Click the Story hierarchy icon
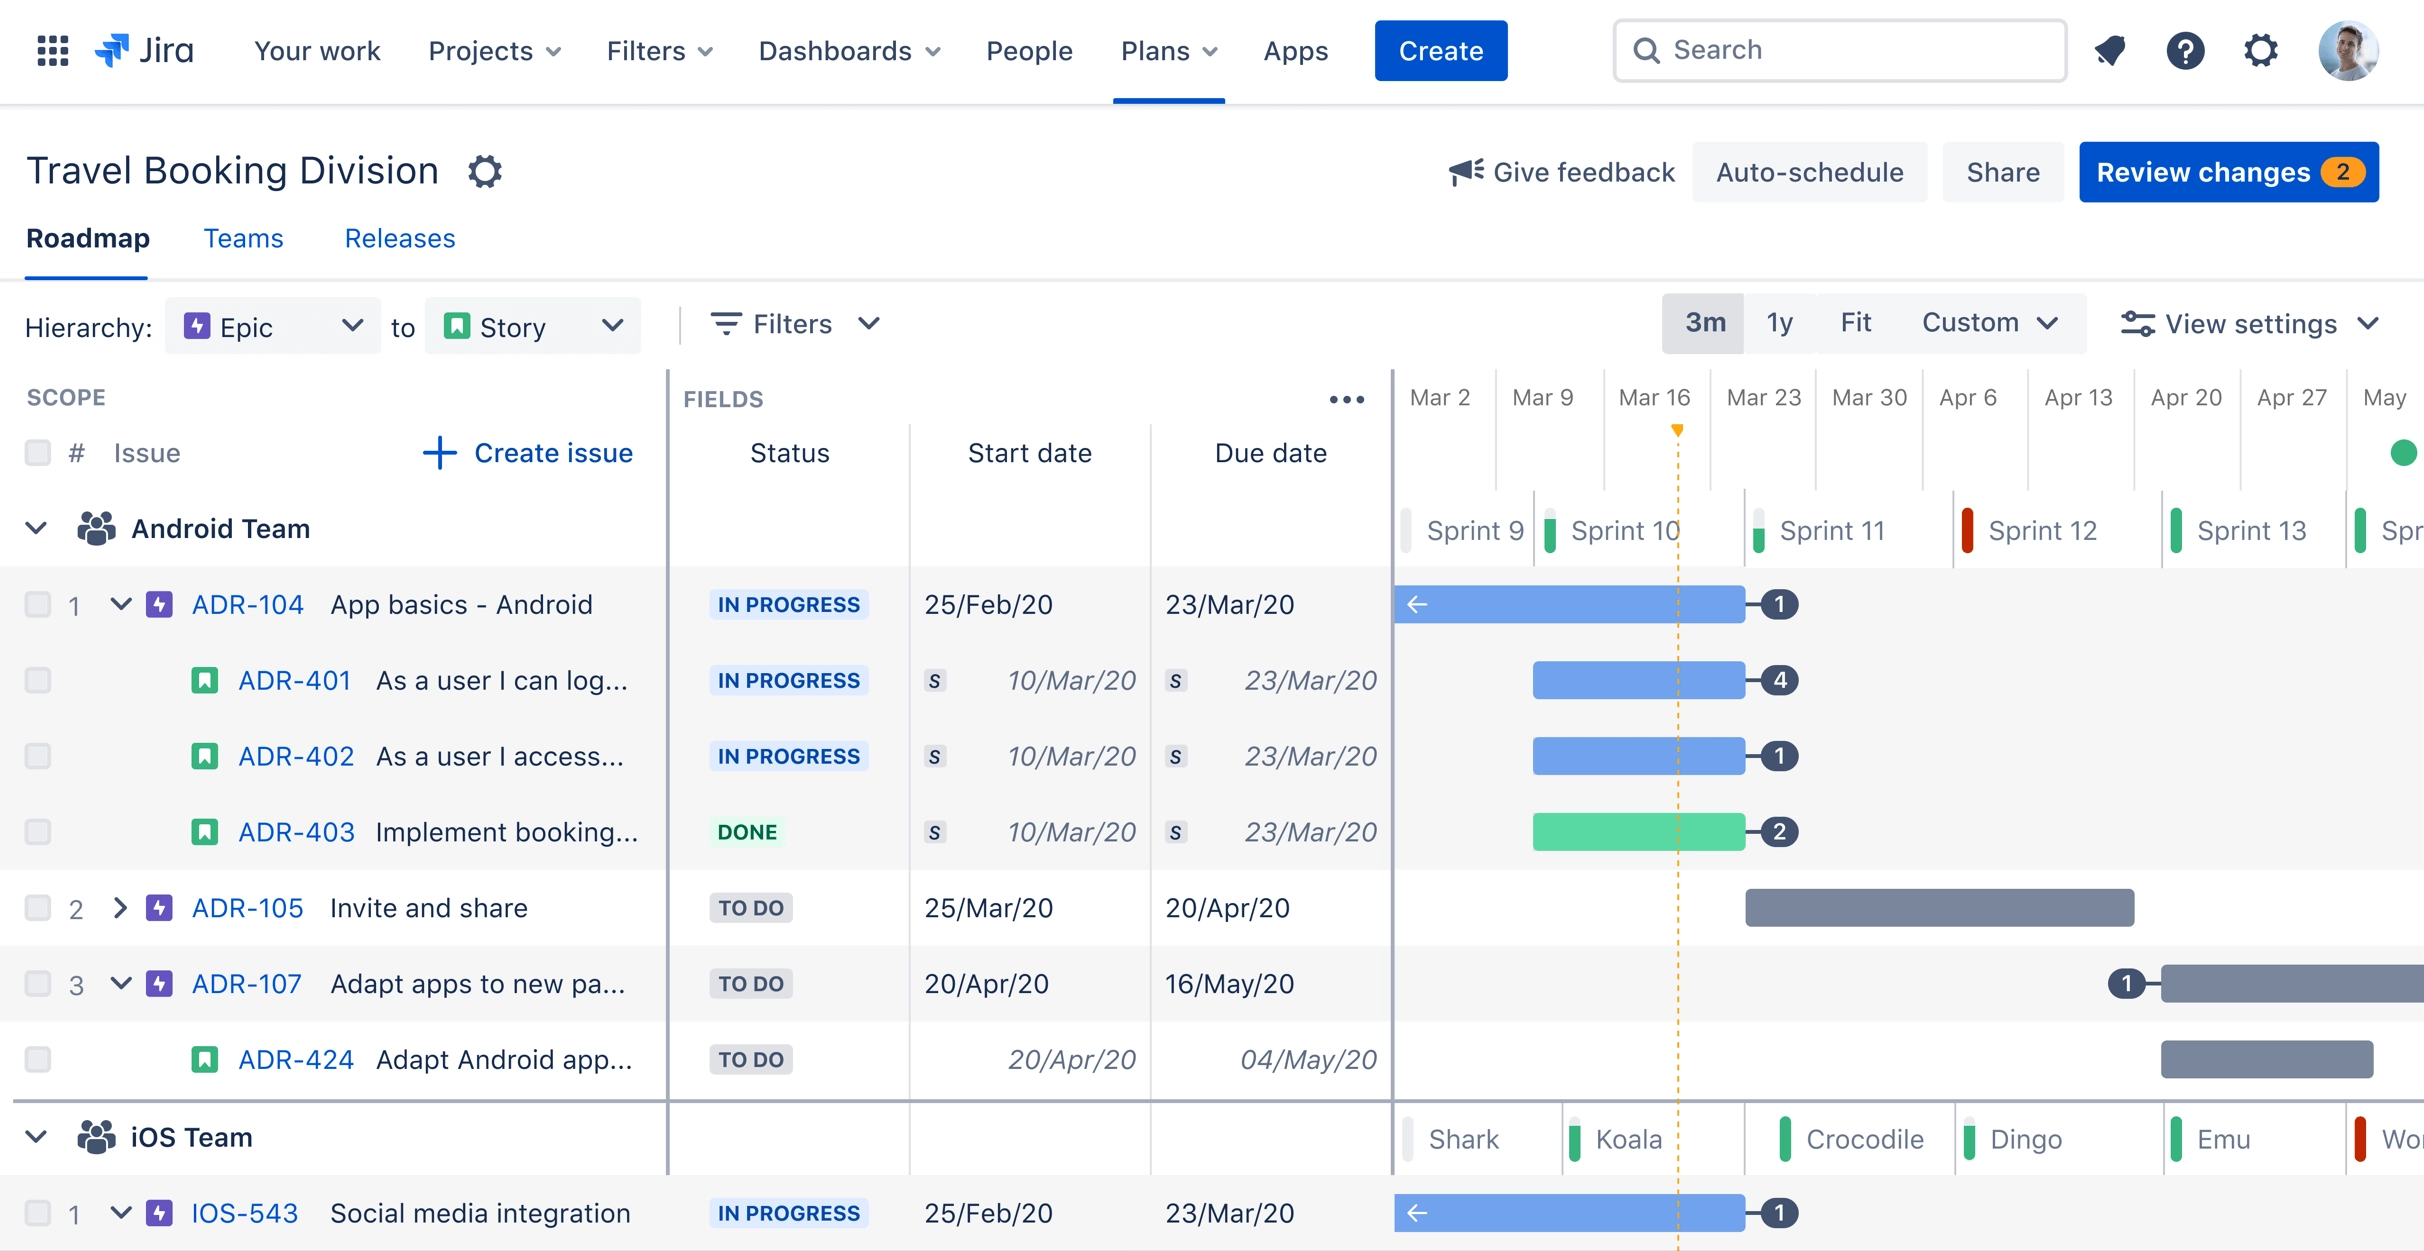This screenshot has width=2424, height=1251. (458, 327)
